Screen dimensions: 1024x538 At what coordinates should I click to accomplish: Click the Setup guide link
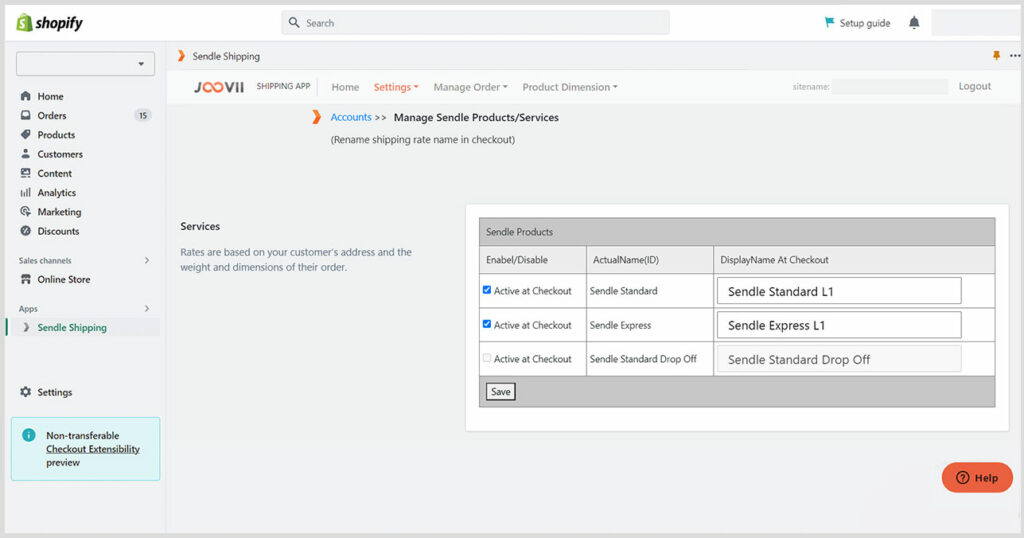click(865, 23)
